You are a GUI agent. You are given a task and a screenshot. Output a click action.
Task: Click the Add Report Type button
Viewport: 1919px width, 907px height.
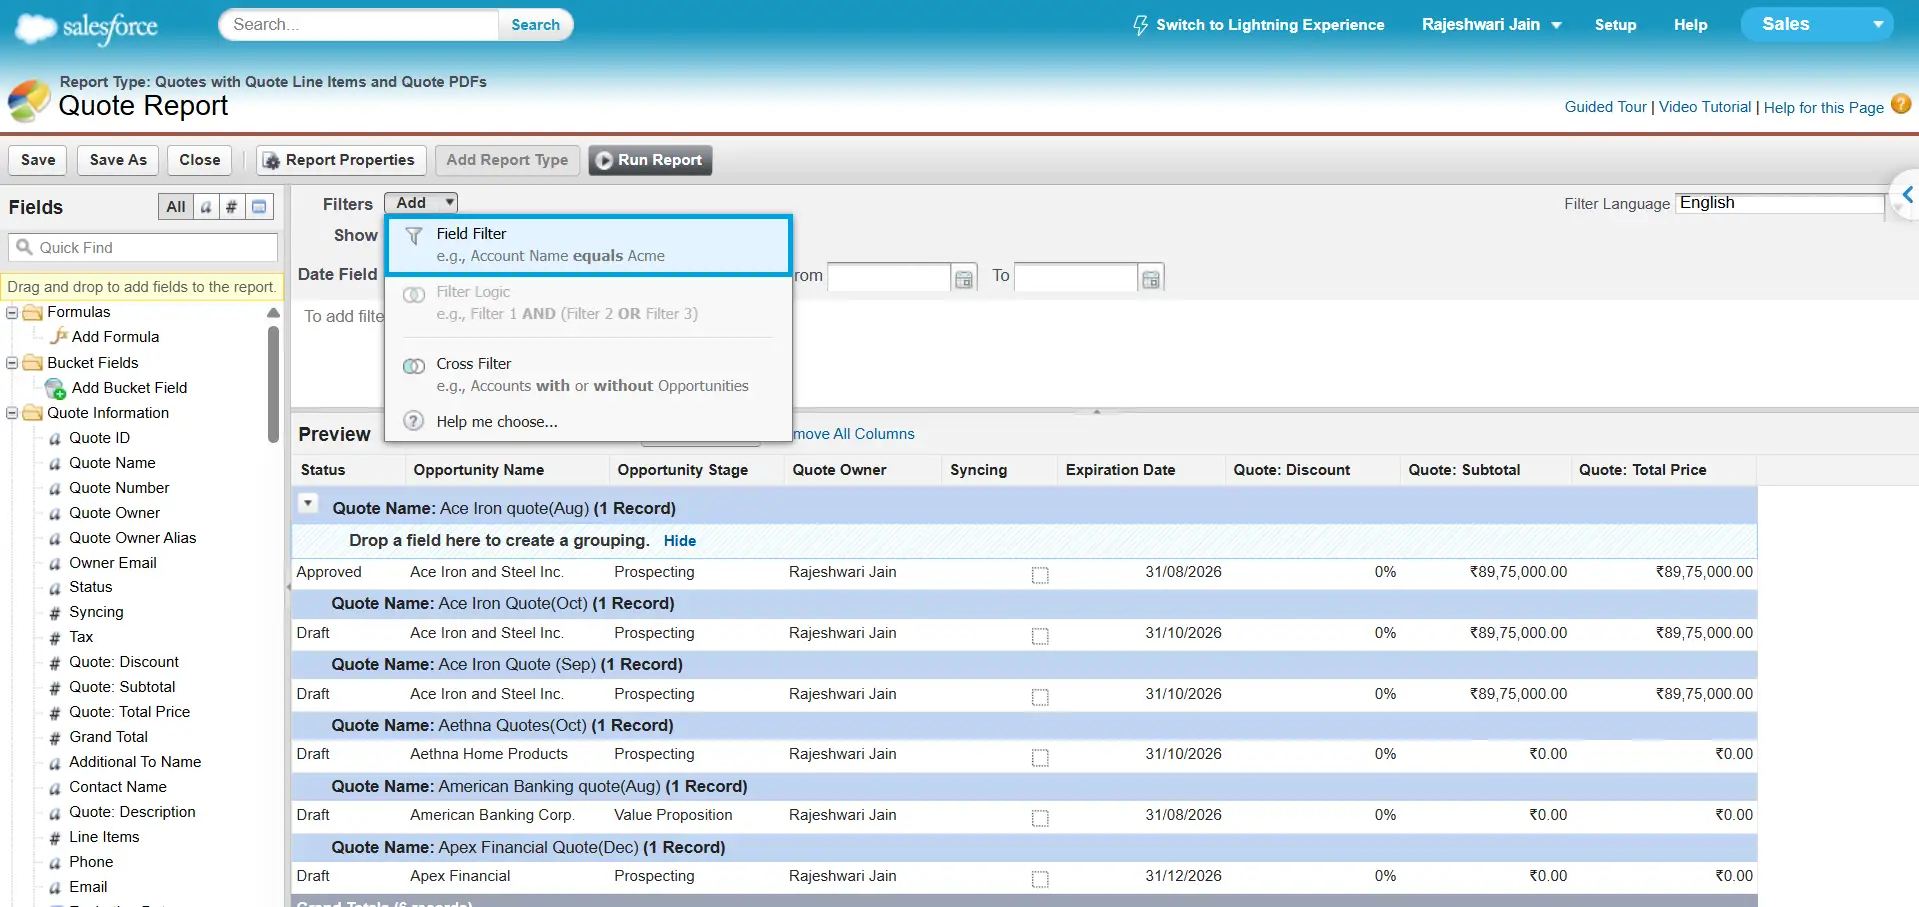(507, 160)
